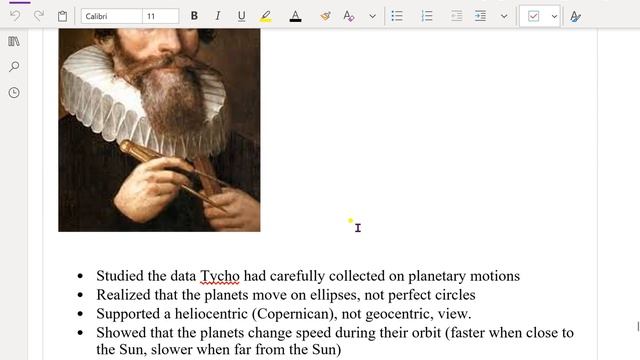Undo the last action
The height and width of the screenshot is (360, 640).
coord(15,16)
